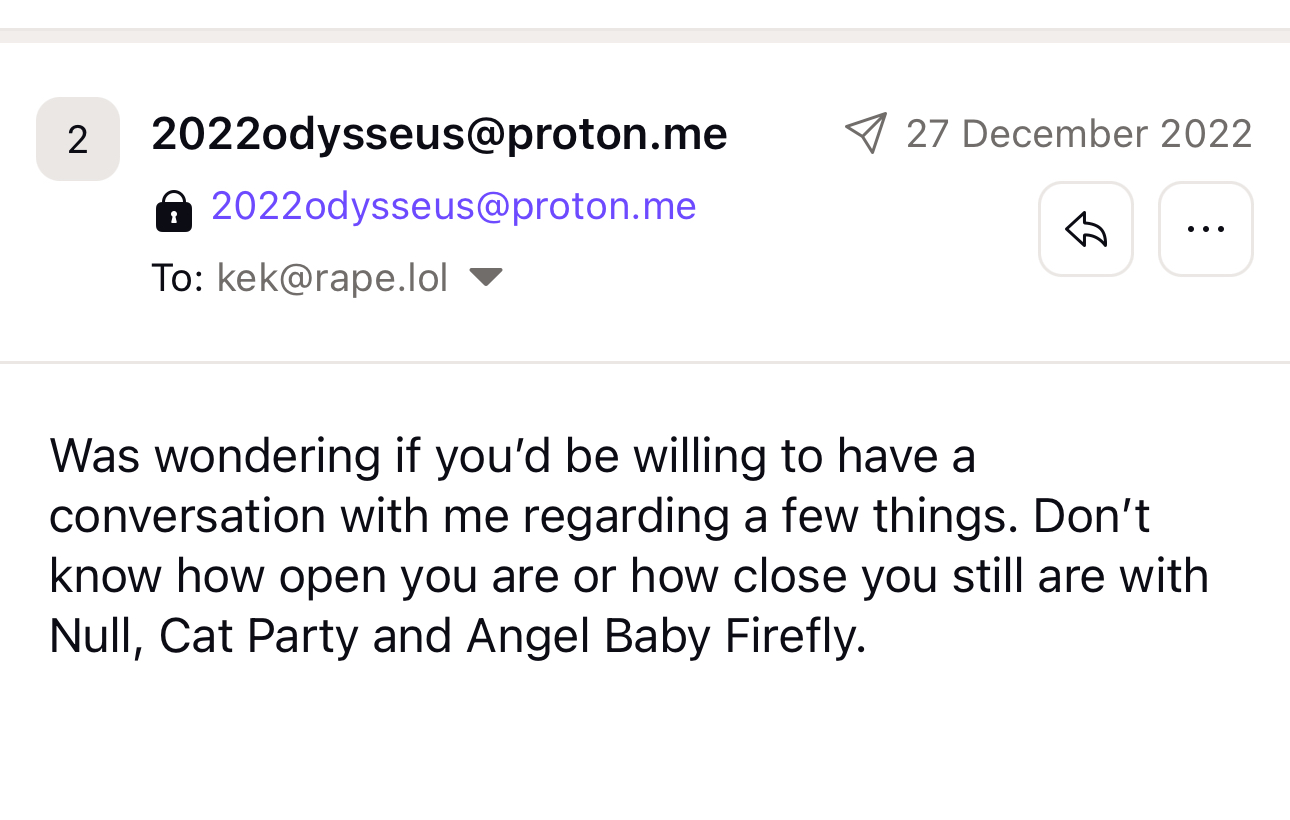Click the sender avatar showing "2"

click(78, 139)
